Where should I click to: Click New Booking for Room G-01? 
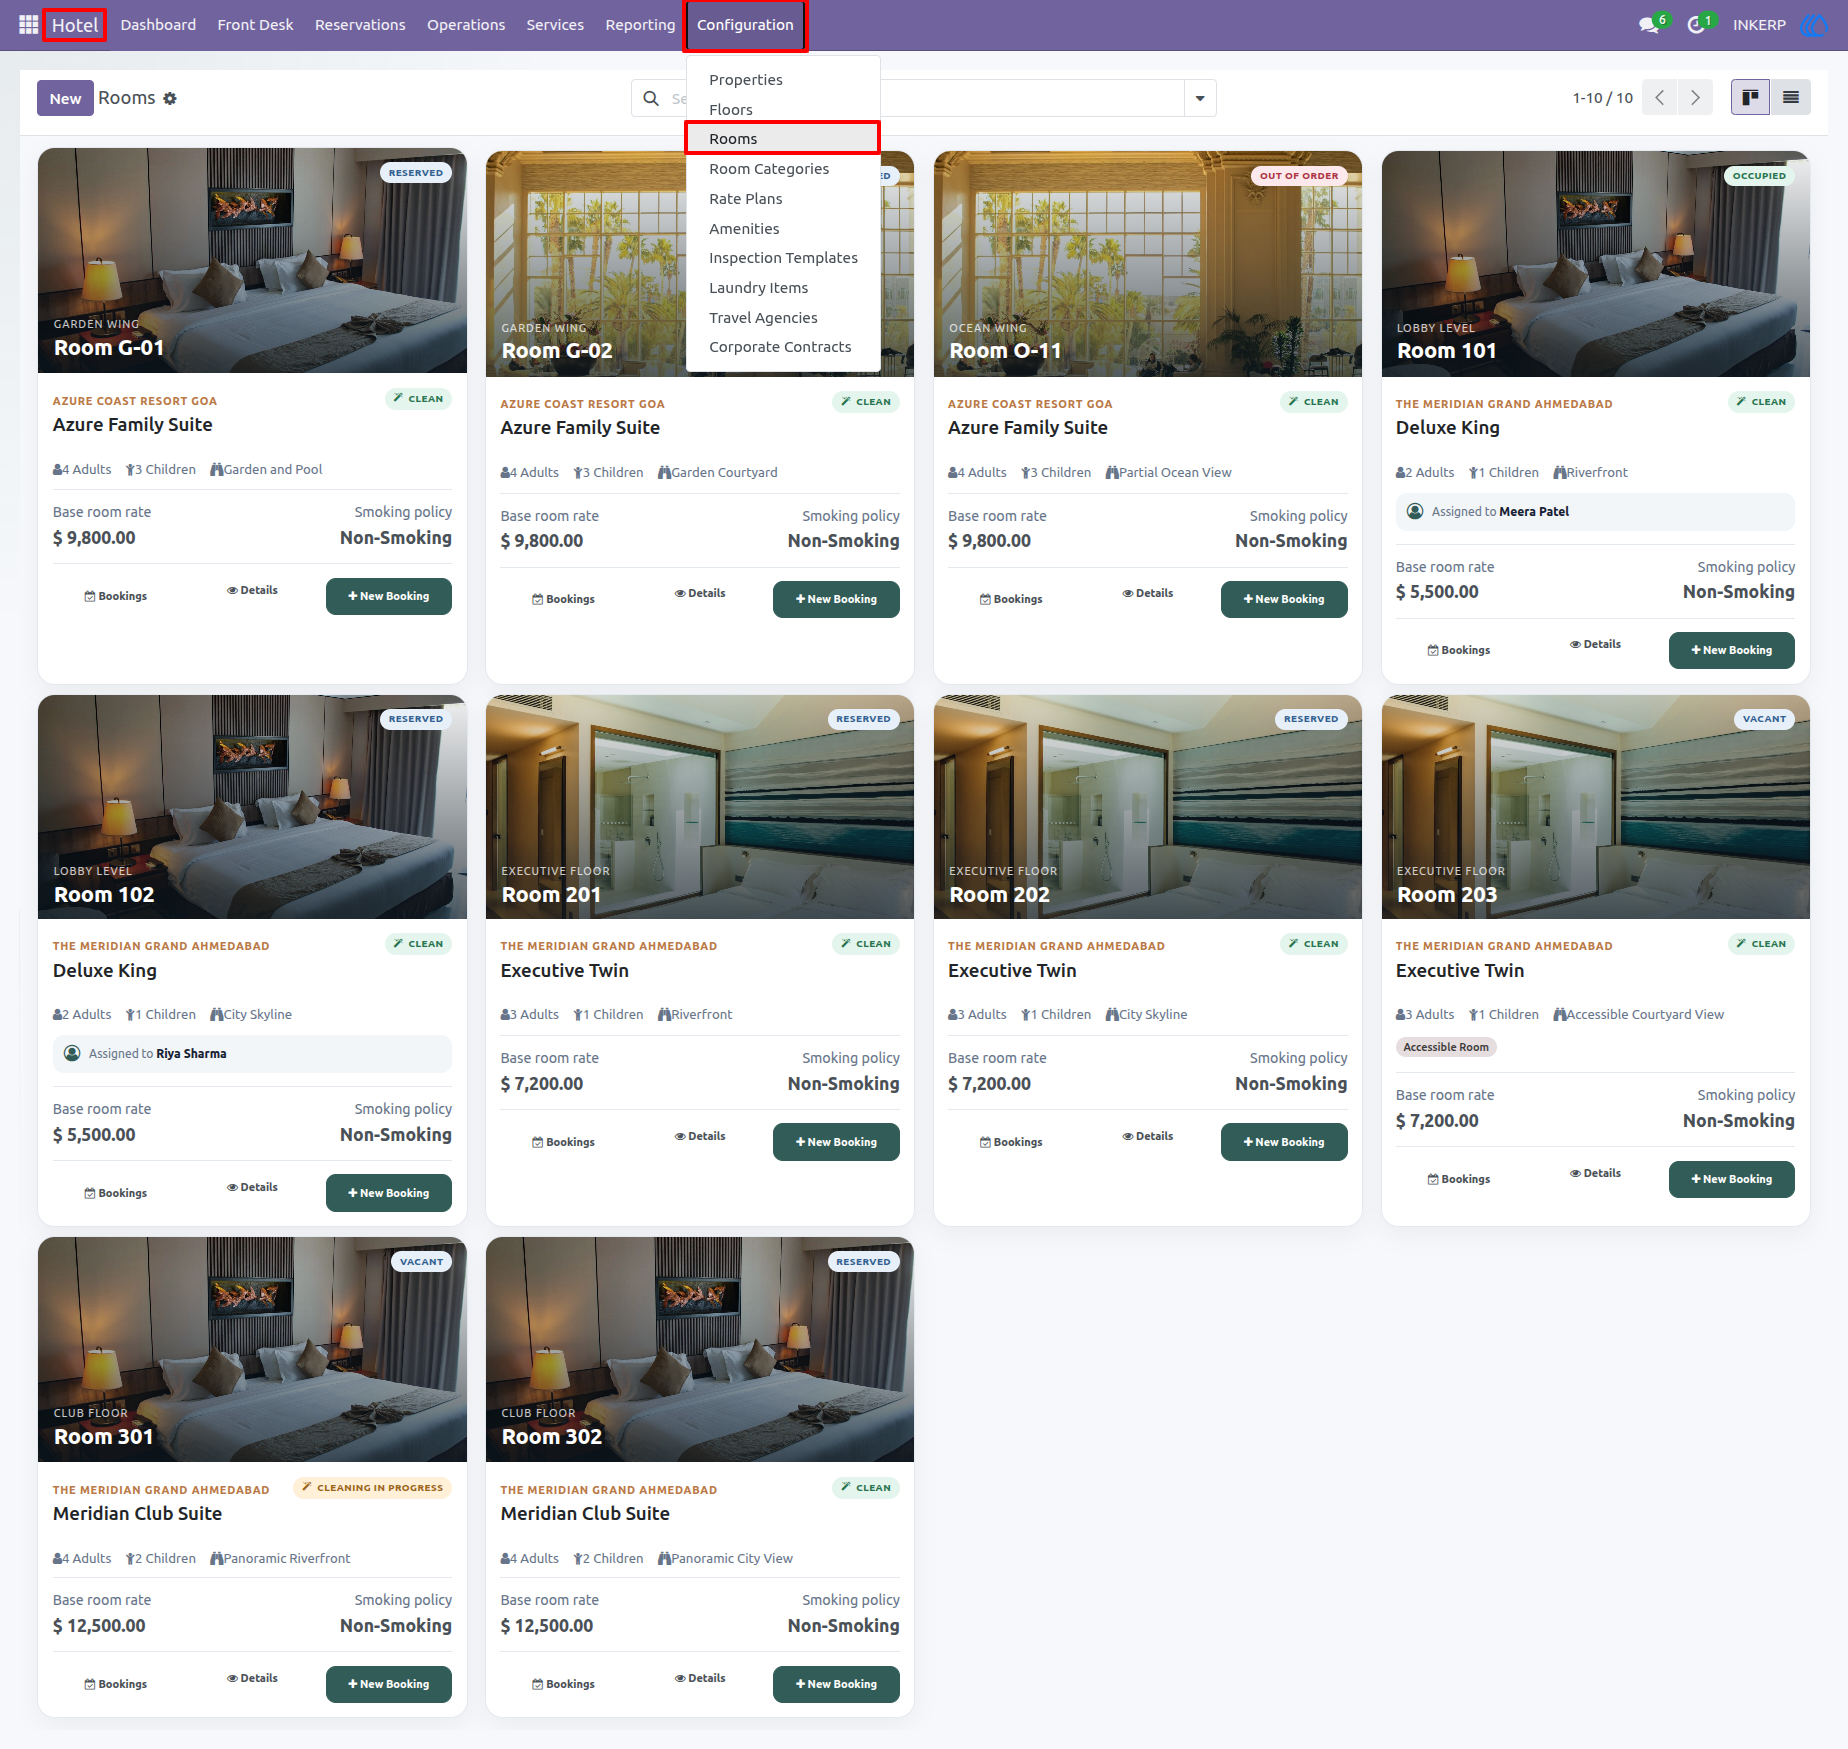(x=389, y=597)
